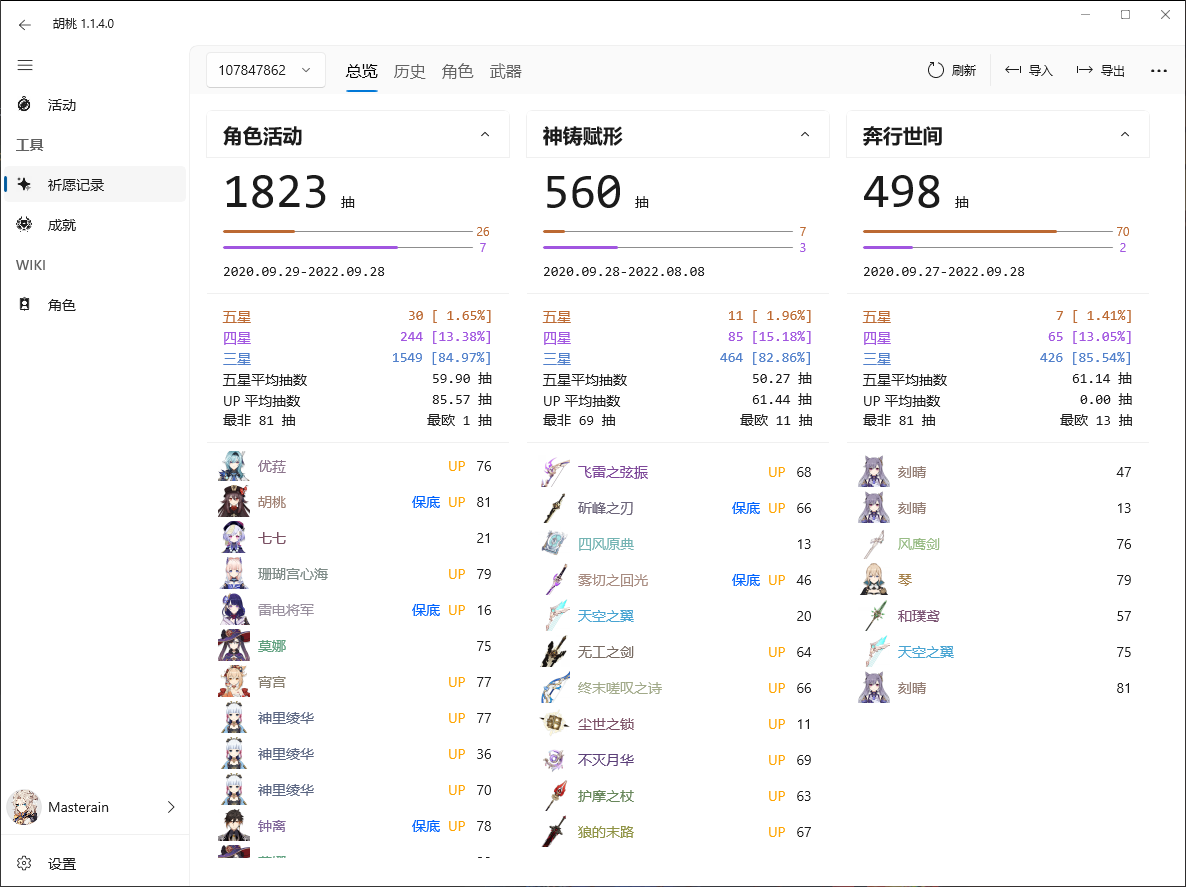
Task: Click the 刷新 refresh button
Action: 951,71
